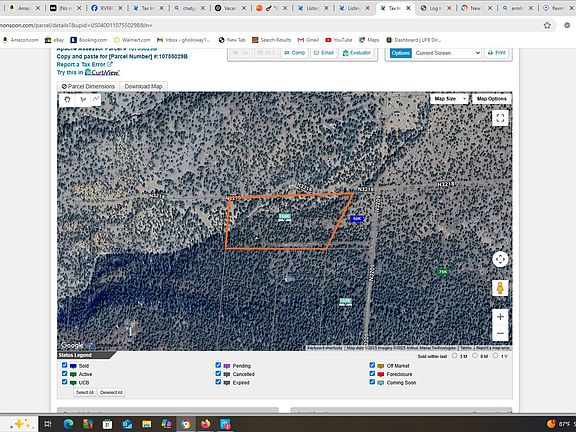Open Walmart.com bookmark
This screenshot has width=576, height=432.
point(132,40)
